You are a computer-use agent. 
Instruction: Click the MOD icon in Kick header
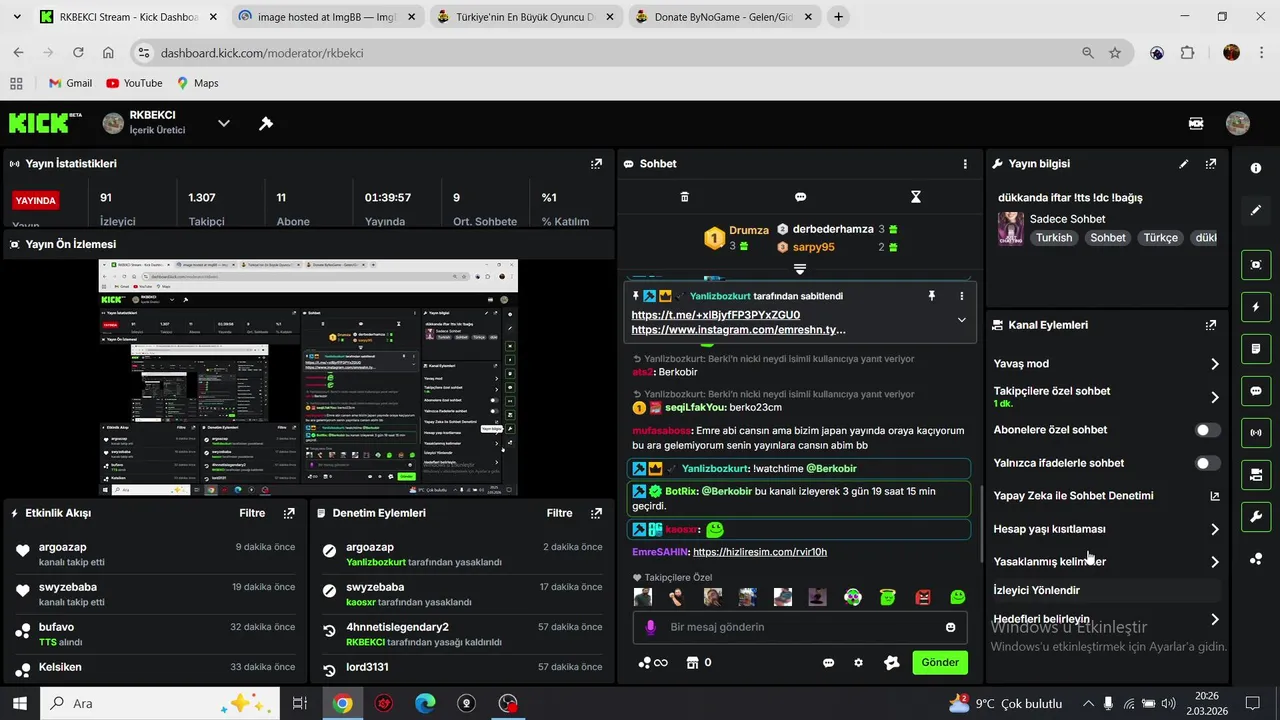(1196, 124)
